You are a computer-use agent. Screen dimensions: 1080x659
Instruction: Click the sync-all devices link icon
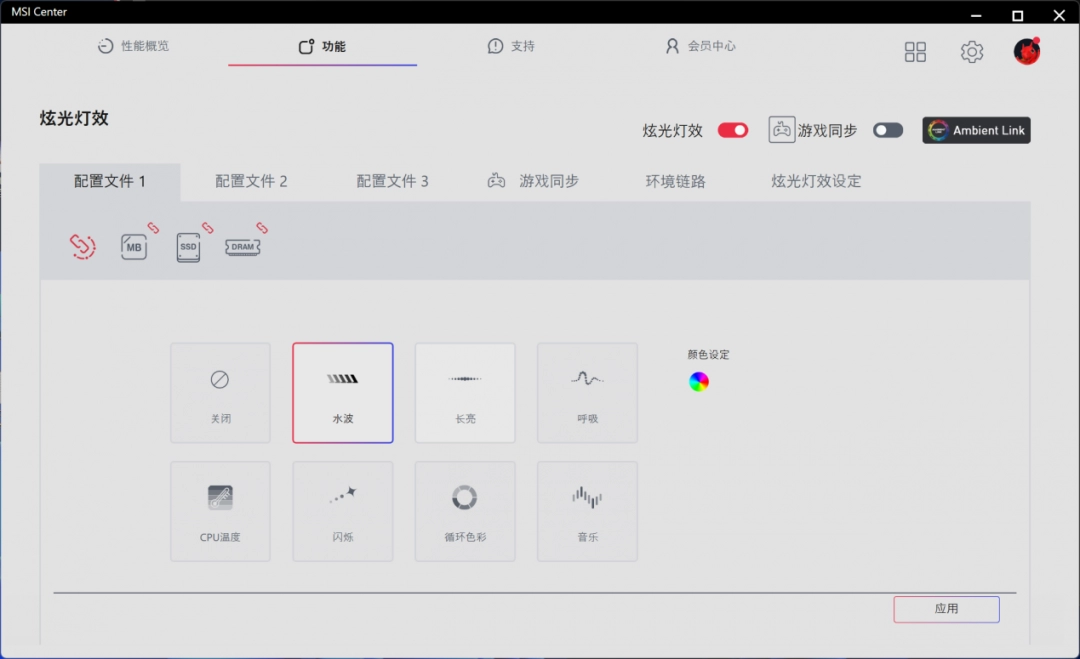tap(83, 246)
